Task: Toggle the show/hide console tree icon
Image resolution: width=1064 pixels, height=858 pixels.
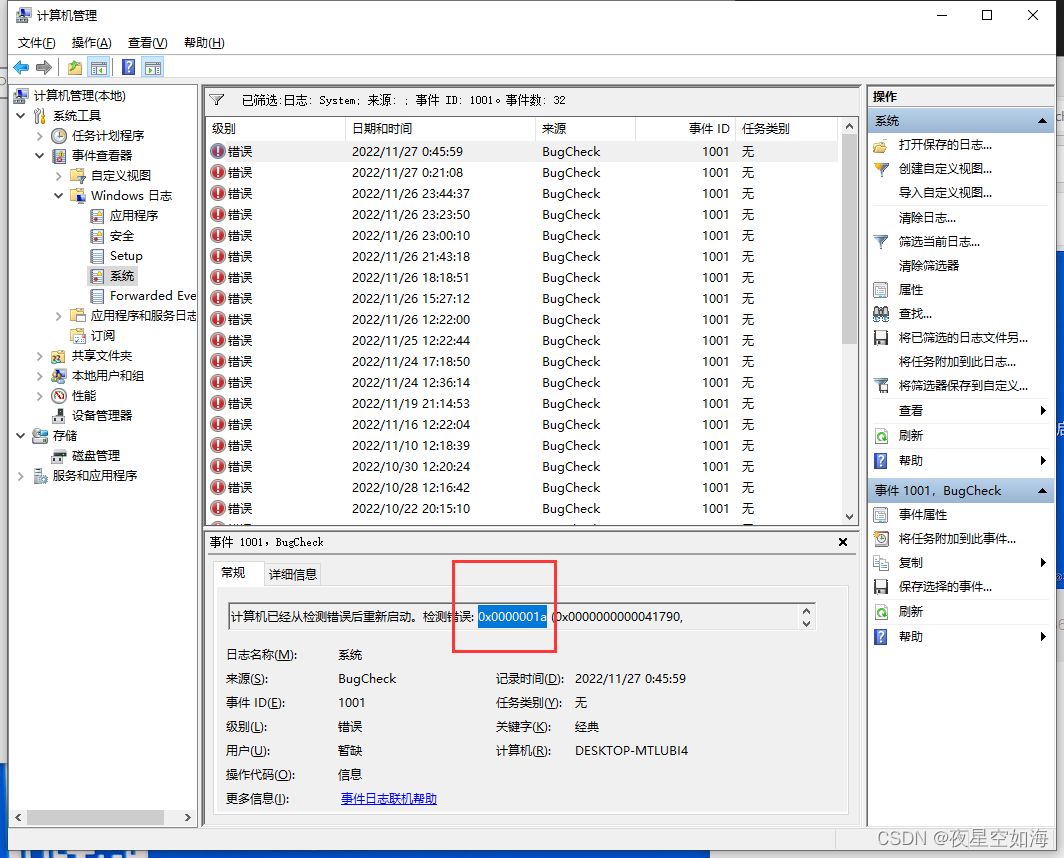Action: 99,67
